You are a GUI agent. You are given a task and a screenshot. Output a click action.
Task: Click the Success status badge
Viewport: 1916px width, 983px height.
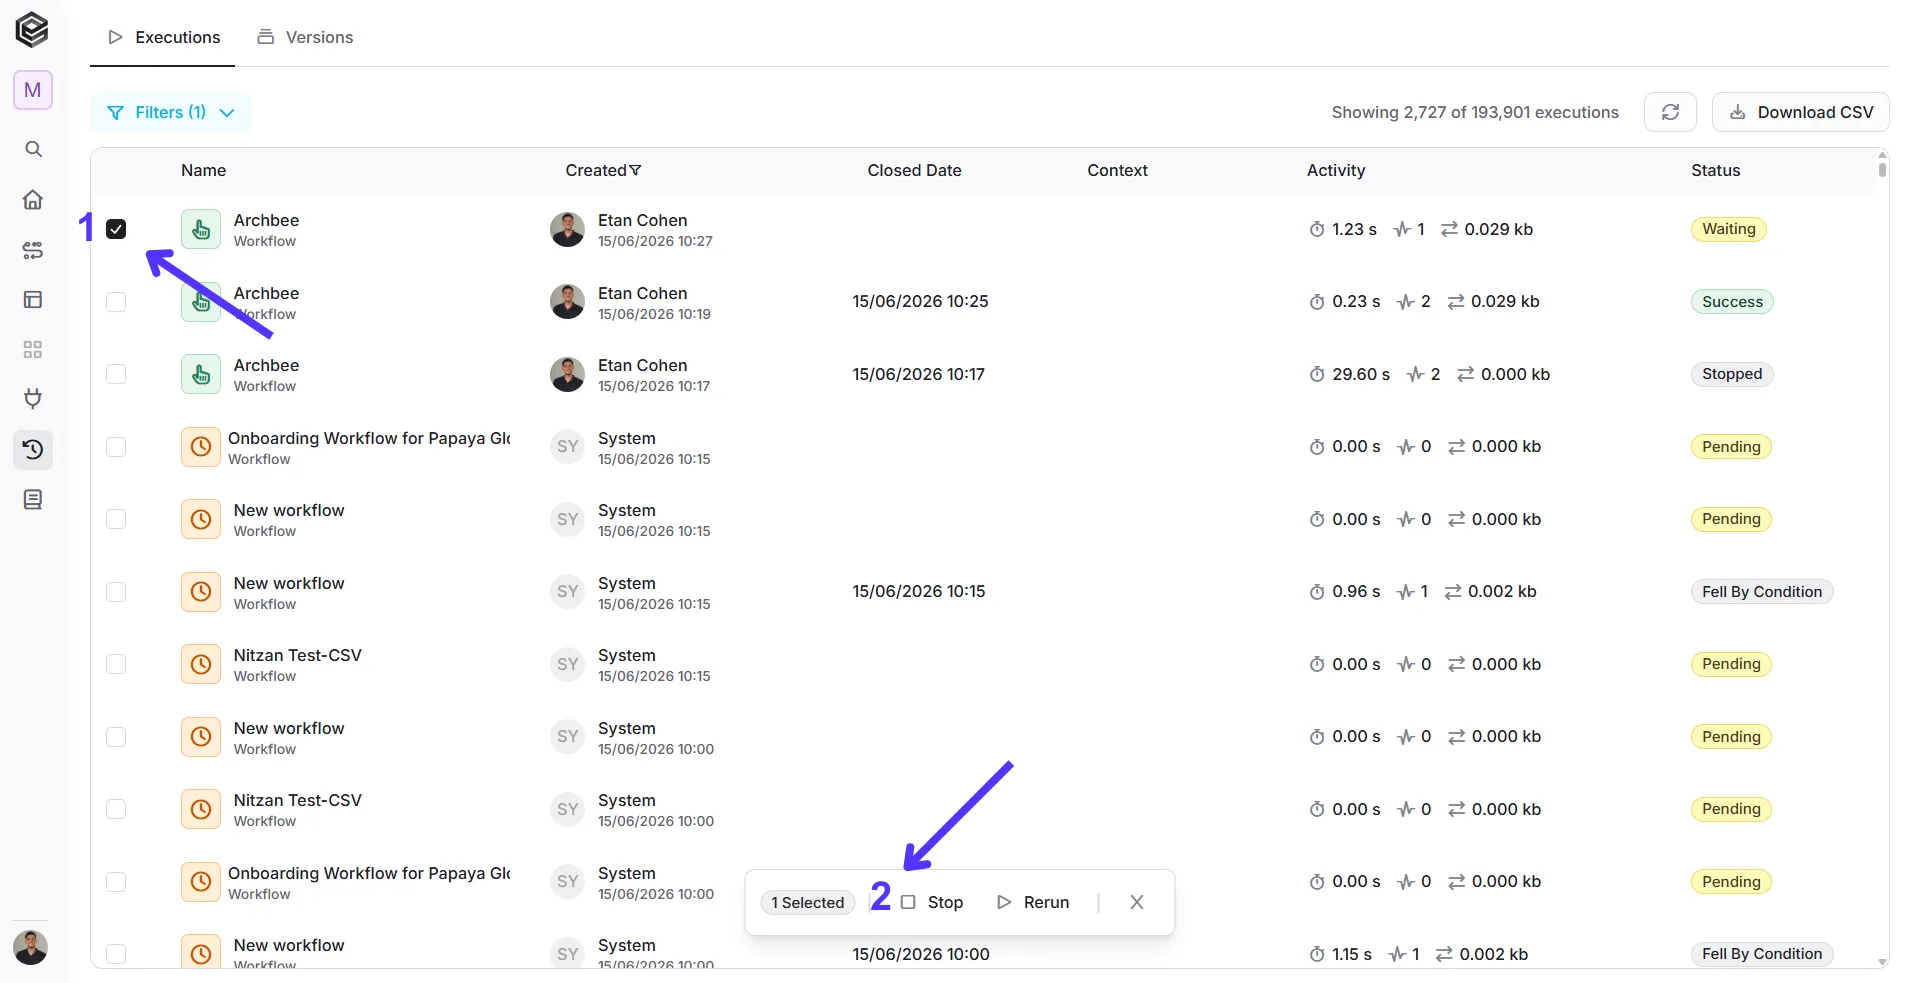click(1733, 302)
